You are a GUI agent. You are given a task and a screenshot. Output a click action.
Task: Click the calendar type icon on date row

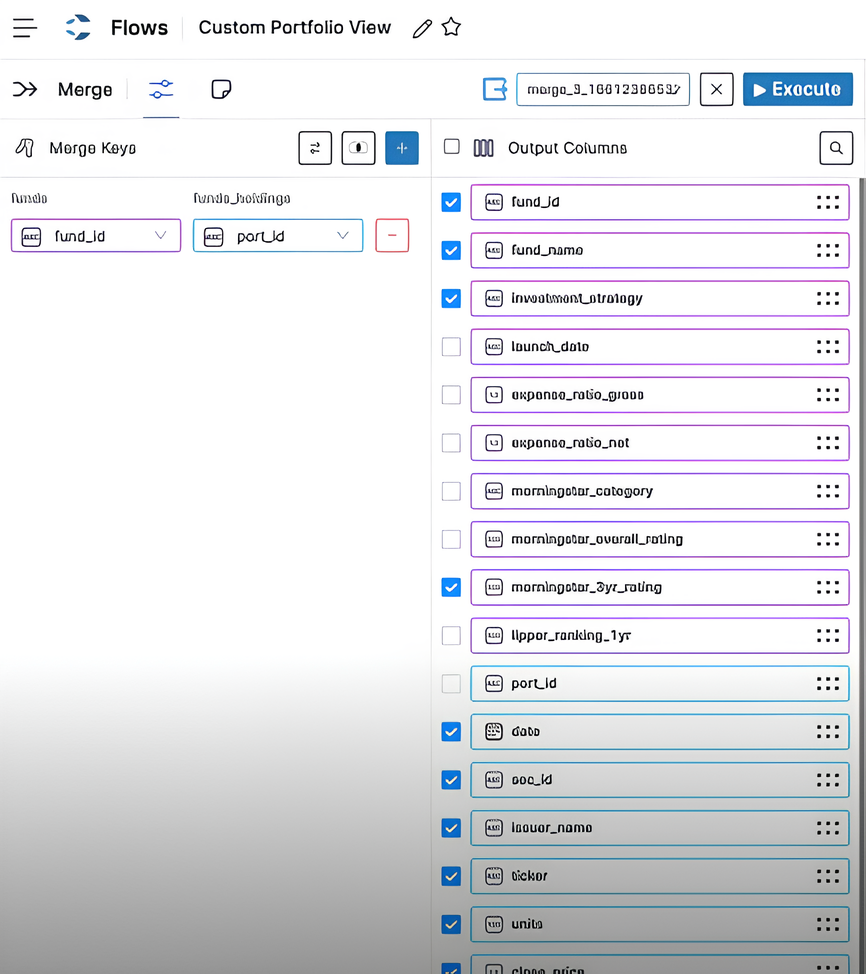[494, 732]
